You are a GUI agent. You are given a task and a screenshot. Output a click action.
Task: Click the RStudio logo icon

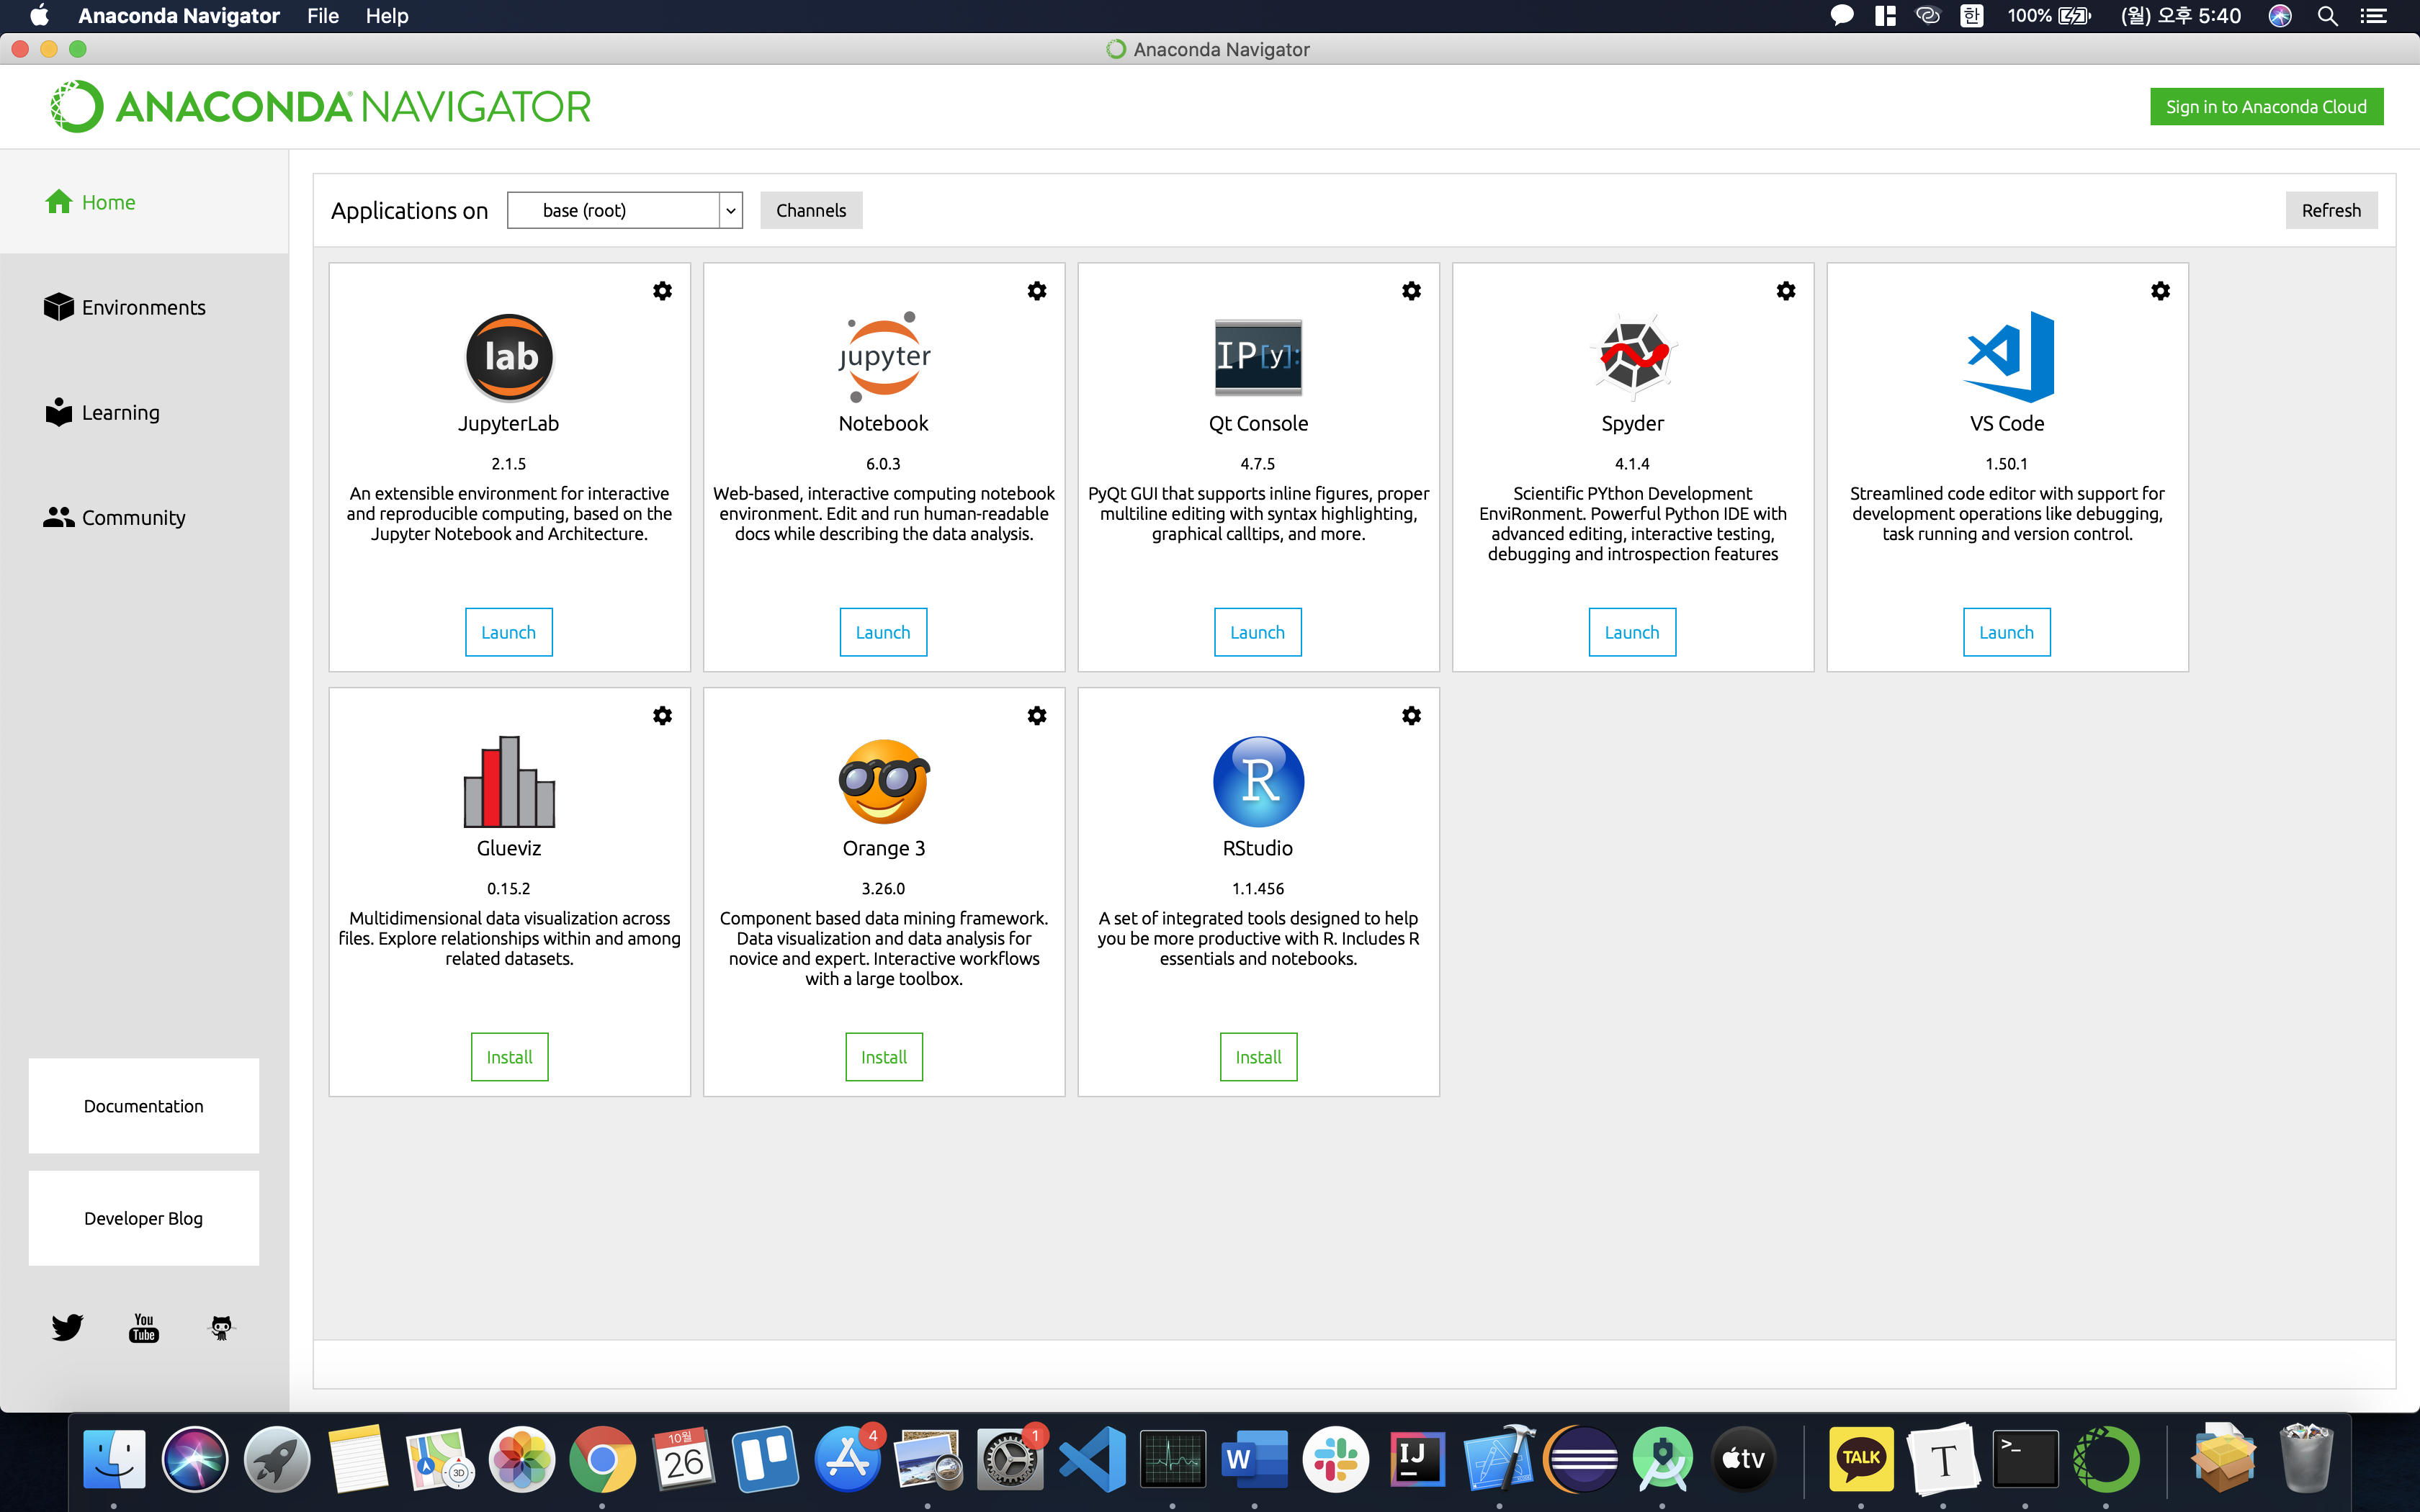pyautogui.click(x=1258, y=781)
